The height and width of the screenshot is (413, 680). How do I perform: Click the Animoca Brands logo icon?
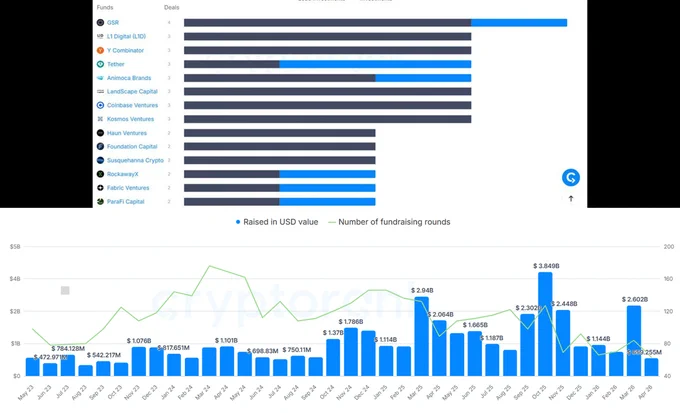coord(100,78)
